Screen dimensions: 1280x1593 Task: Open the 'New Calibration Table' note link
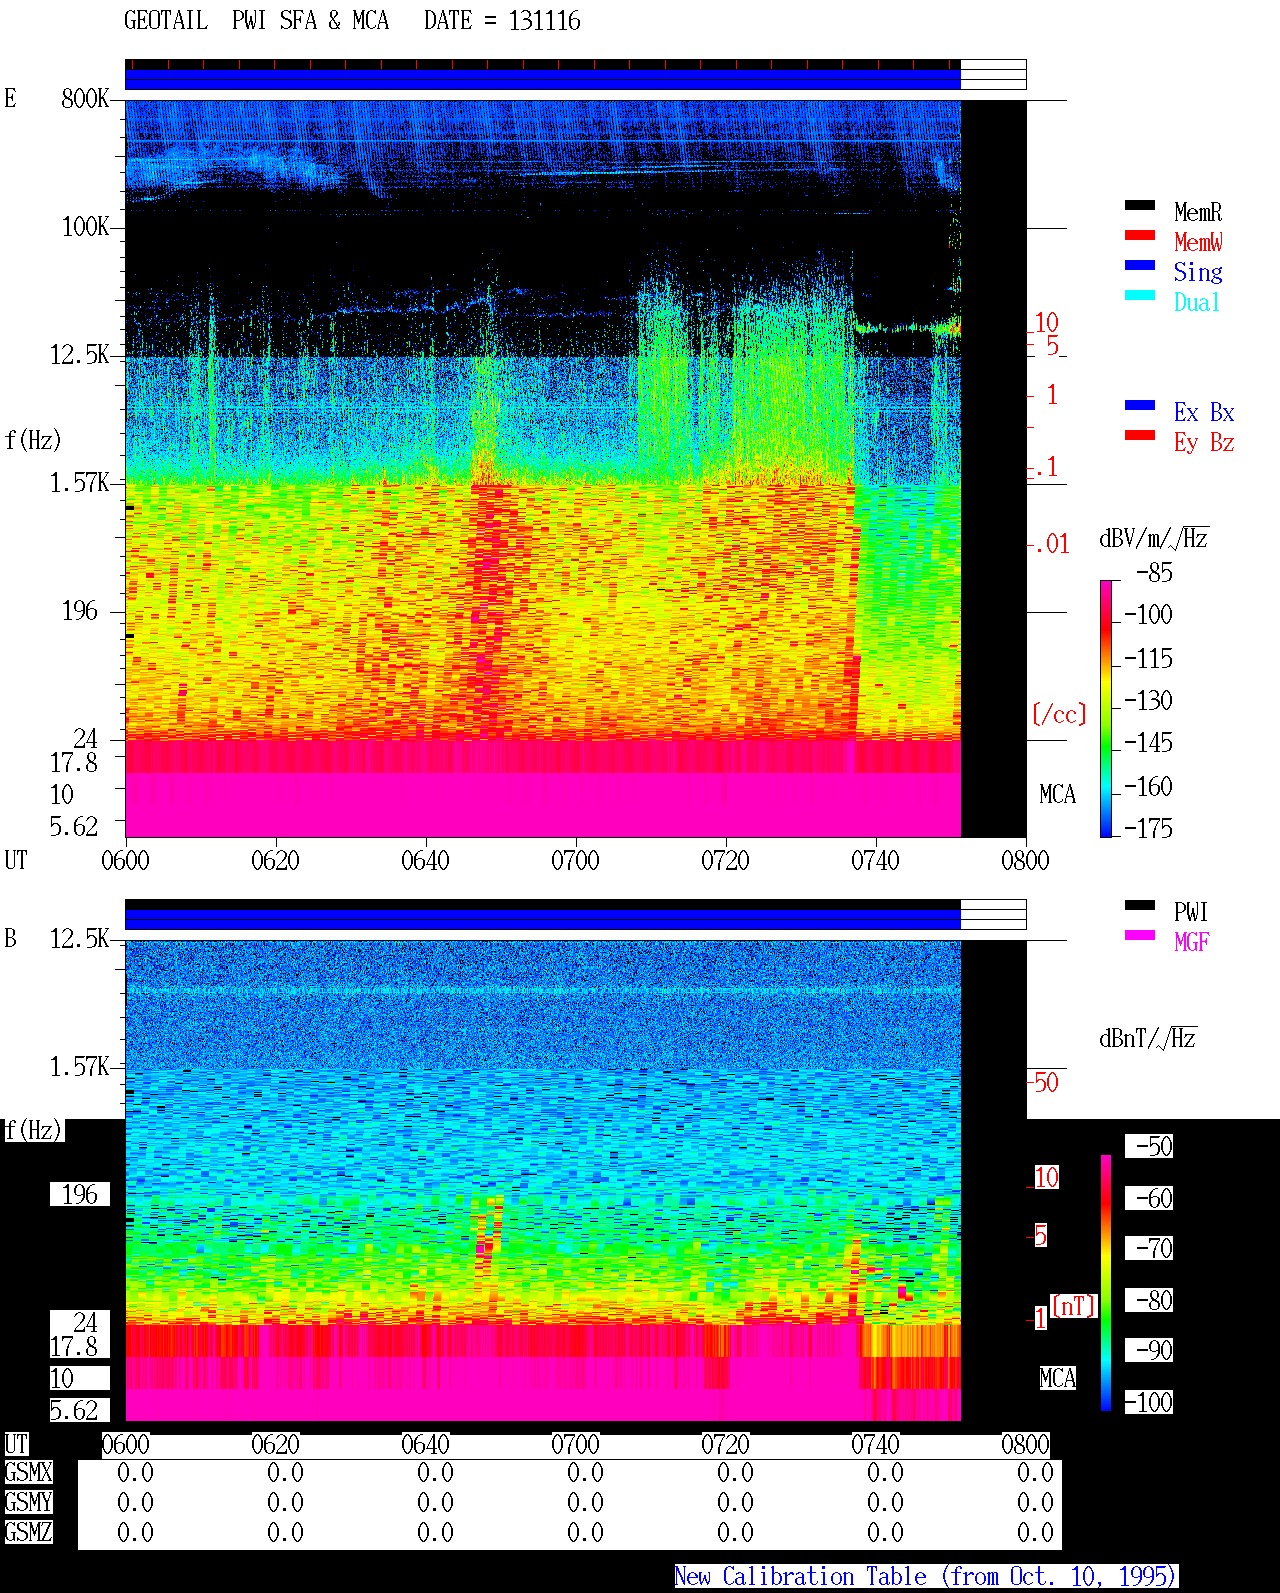925,1577
